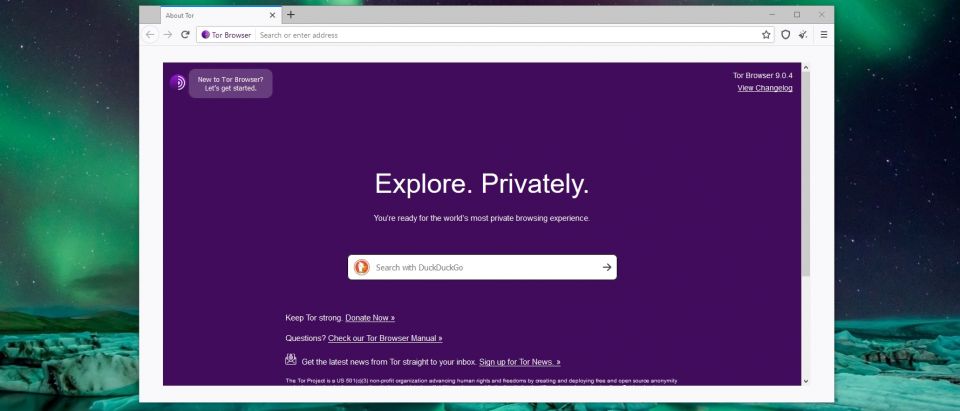Go back using the back arrow
960x411 pixels.
point(150,35)
